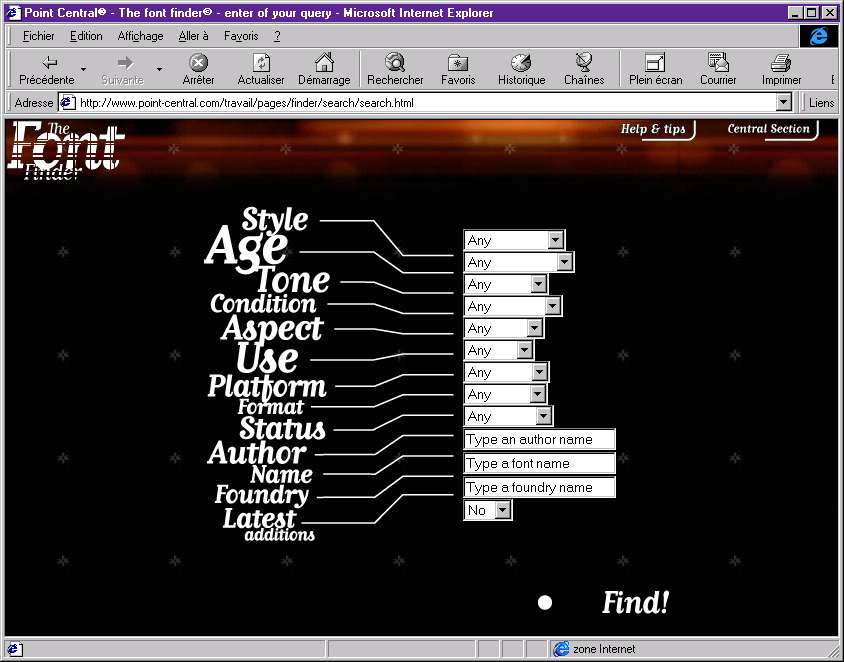
Task: Stop loading with the Arrêter icon
Action: pos(199,62)
